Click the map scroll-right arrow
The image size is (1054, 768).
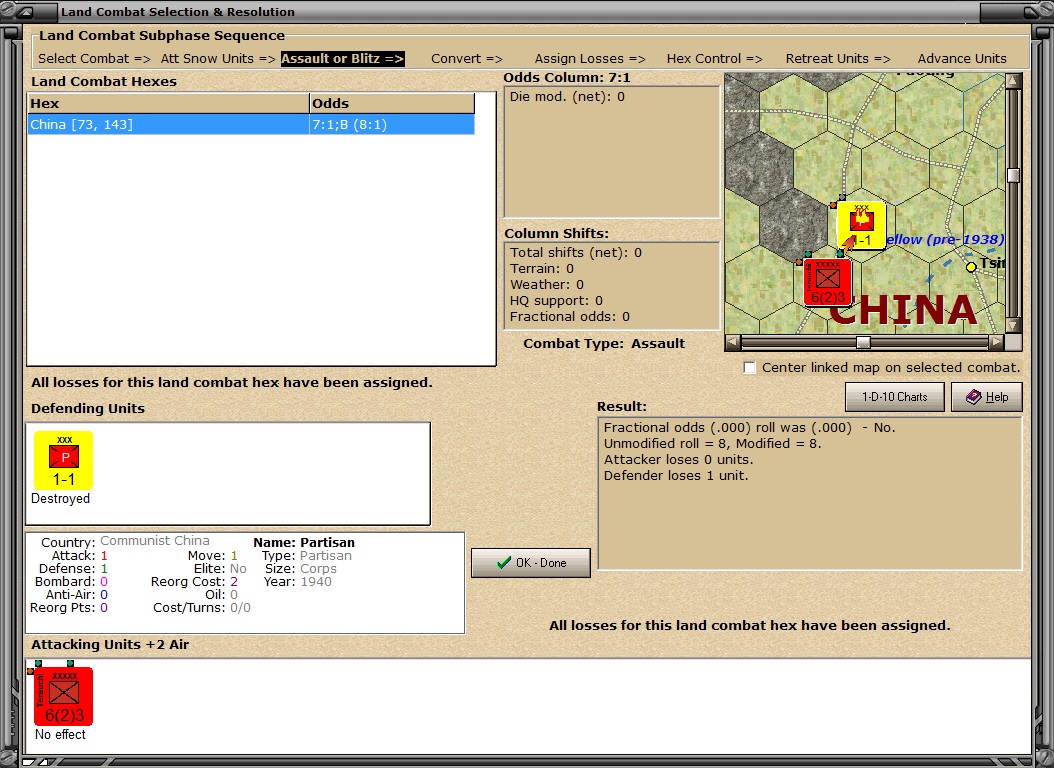997,343
